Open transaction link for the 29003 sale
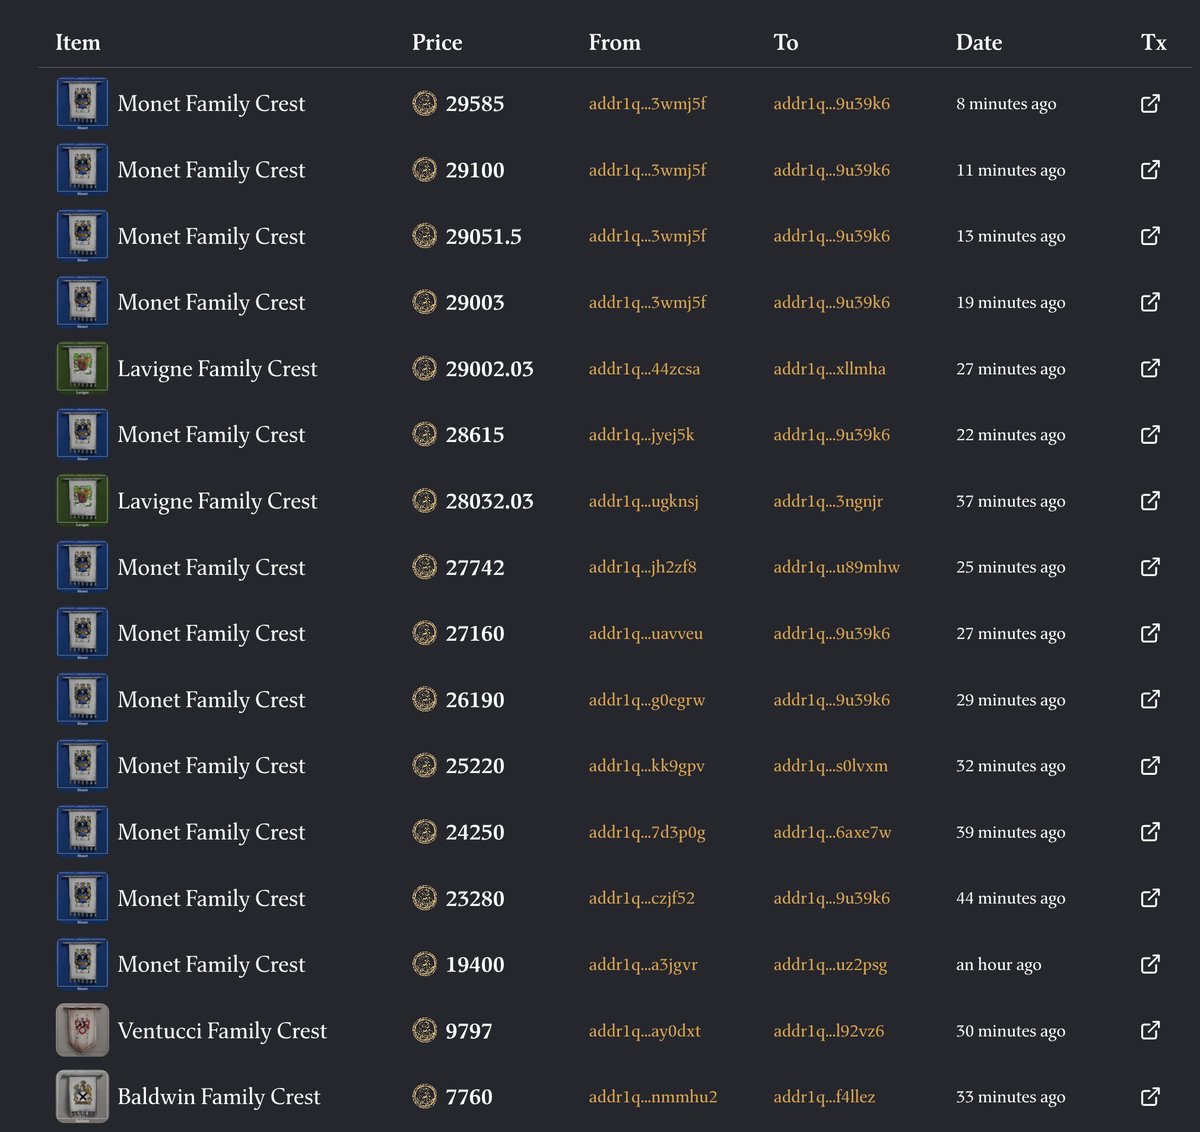Image resolution: width=1200 pixels, height=1132 pixels. point(1150,301)
